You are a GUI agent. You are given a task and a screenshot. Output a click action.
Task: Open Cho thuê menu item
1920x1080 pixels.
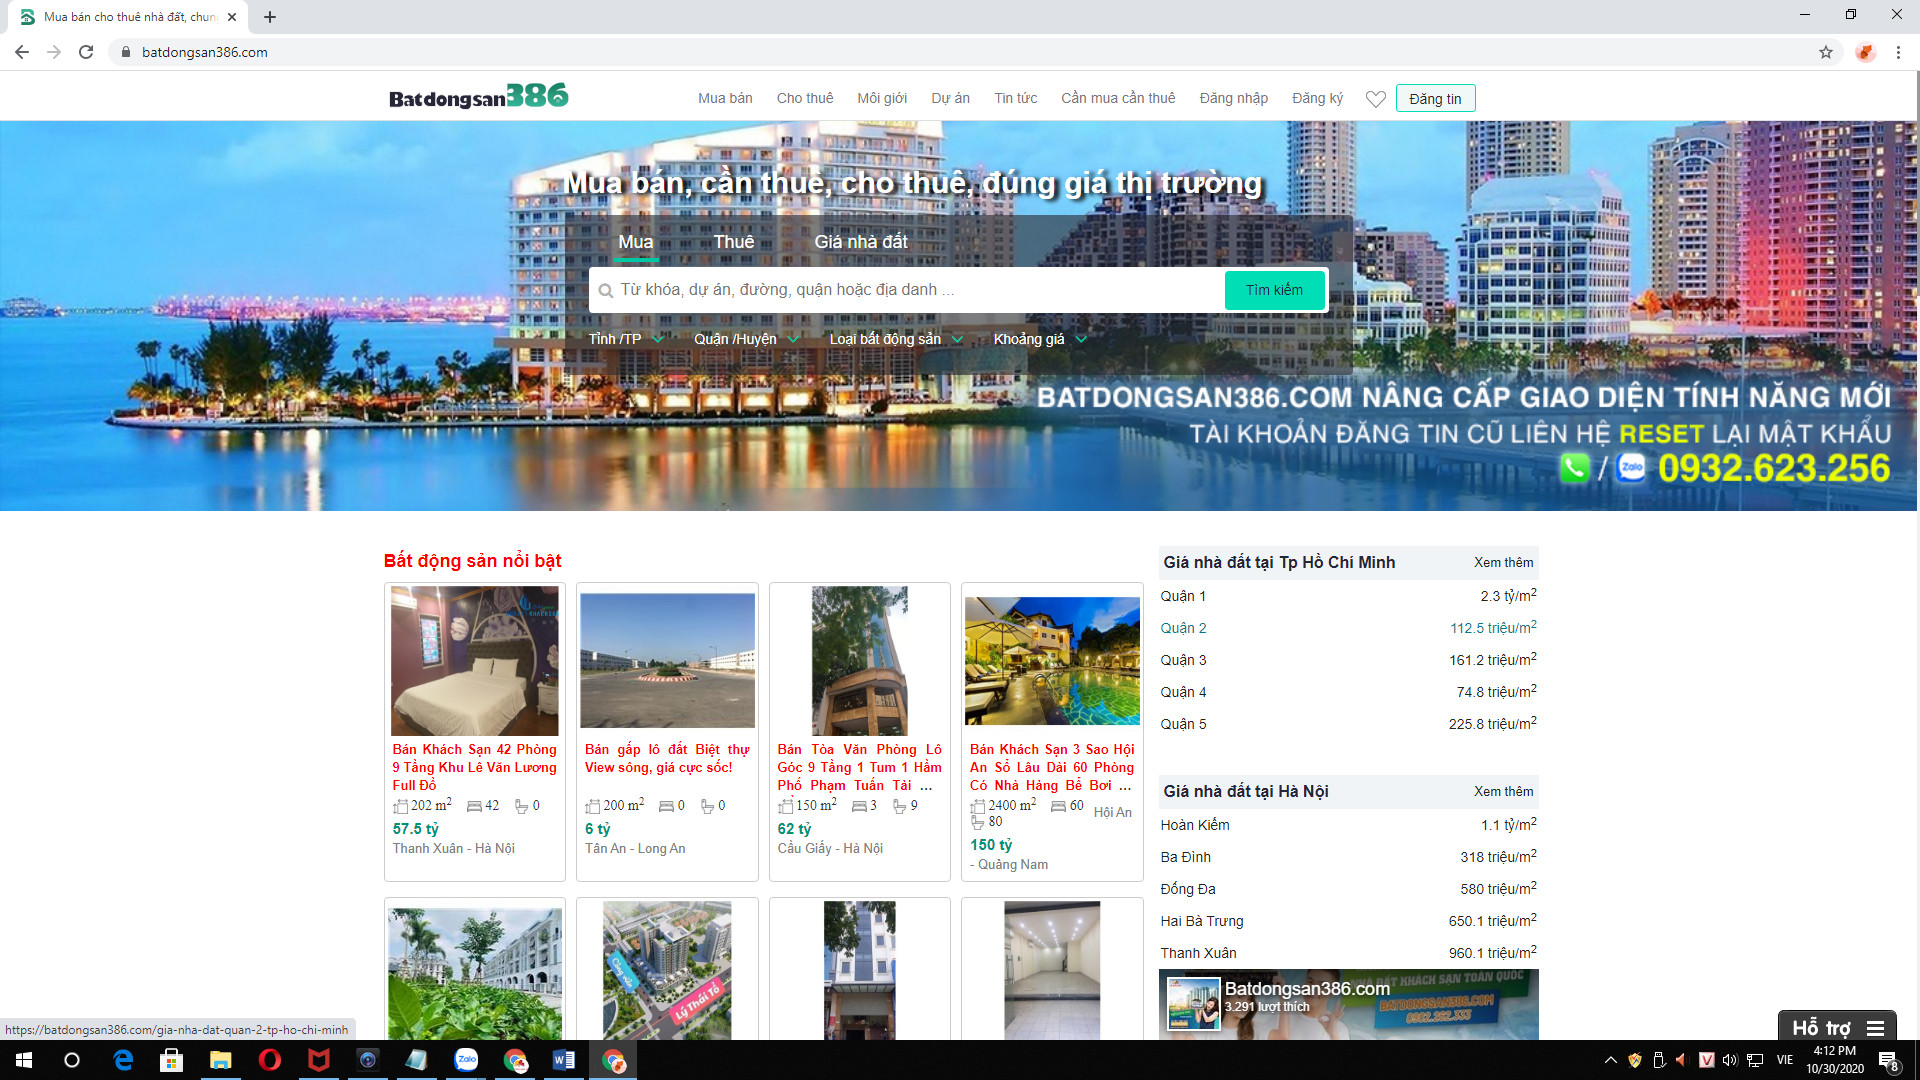pos(805,98)
